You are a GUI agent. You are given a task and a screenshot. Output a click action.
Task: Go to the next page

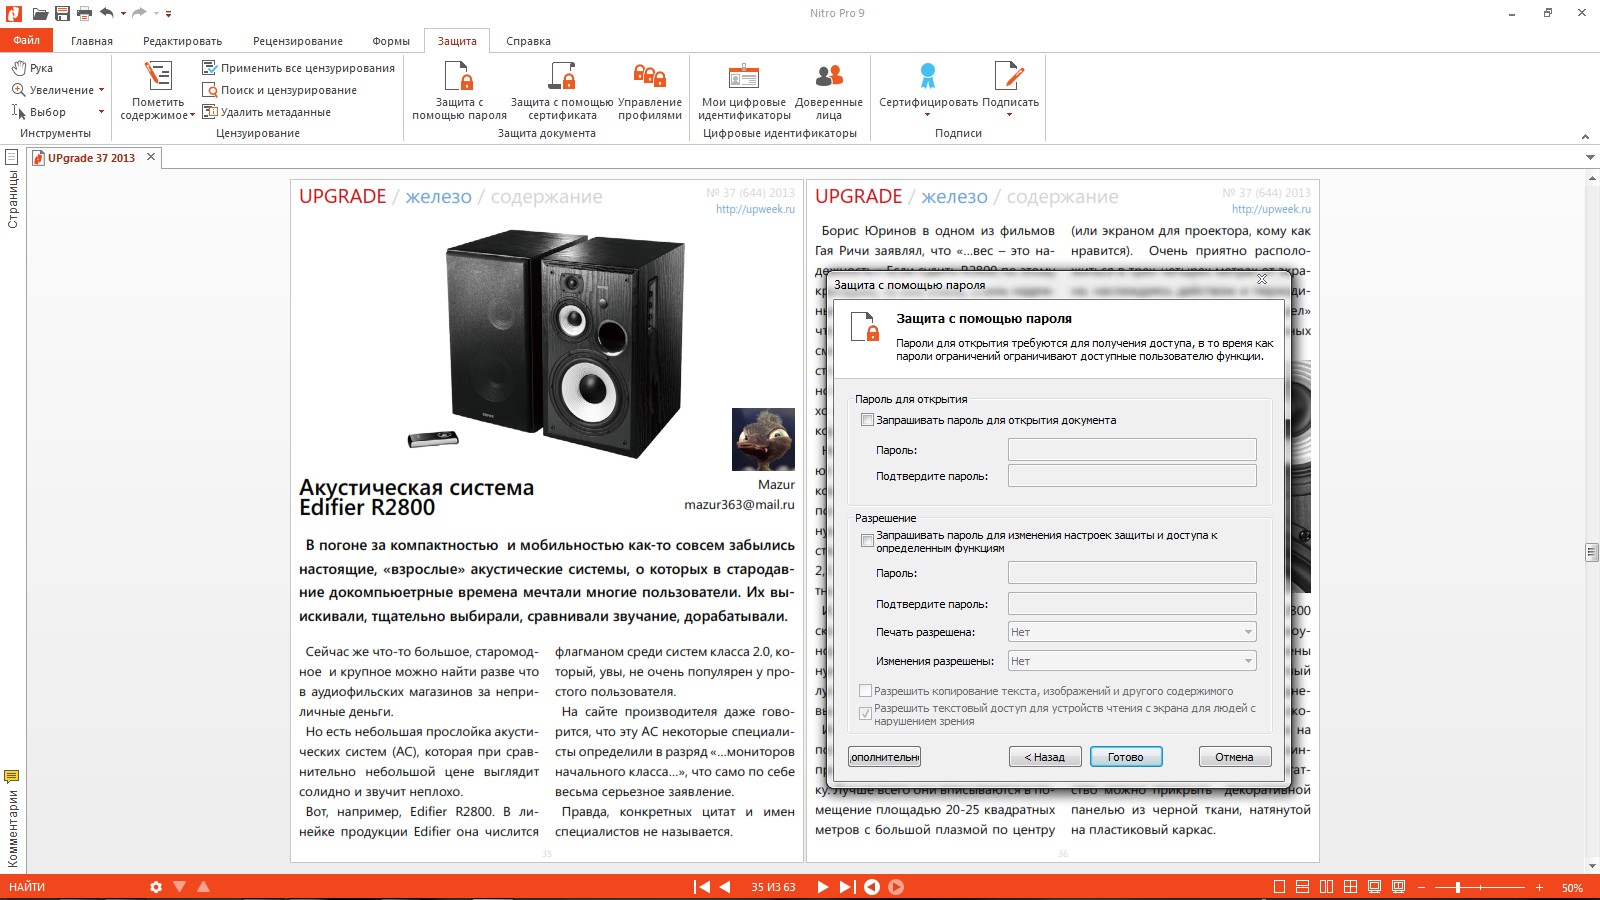point(822,887)
